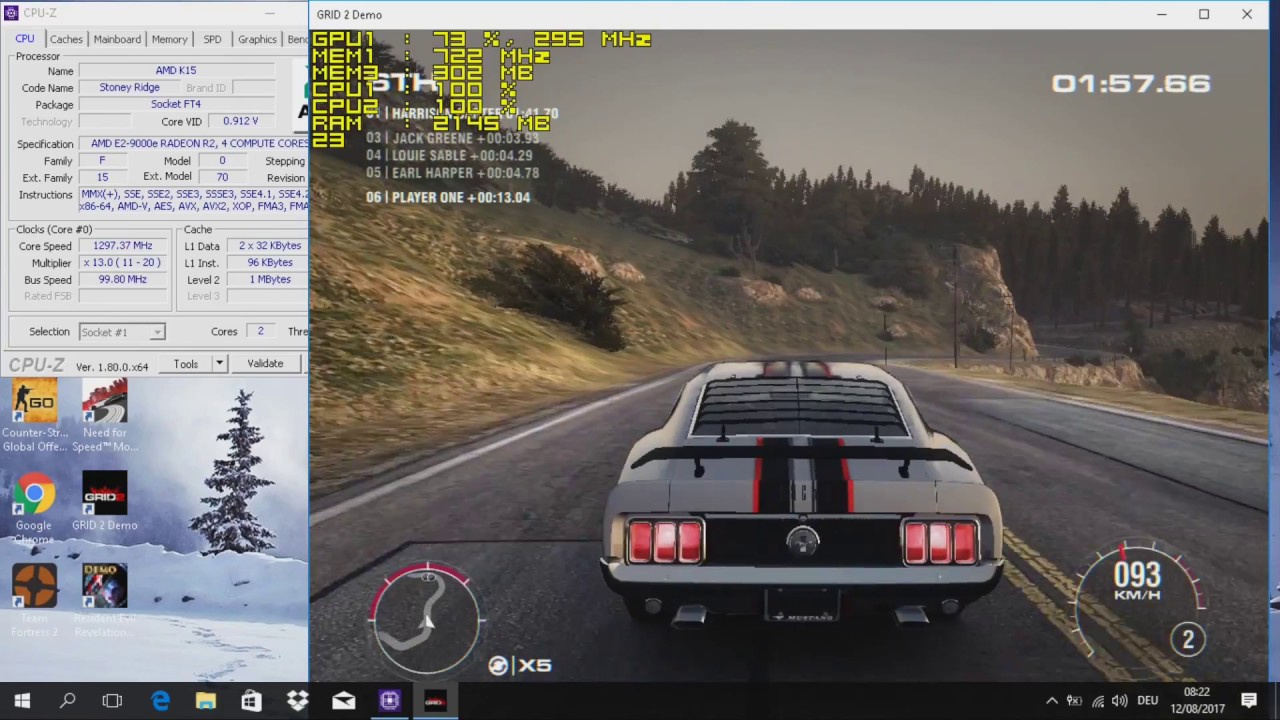Select the CPU tab in CPU-Z
1280x720 pixels.
click(25, 38)
